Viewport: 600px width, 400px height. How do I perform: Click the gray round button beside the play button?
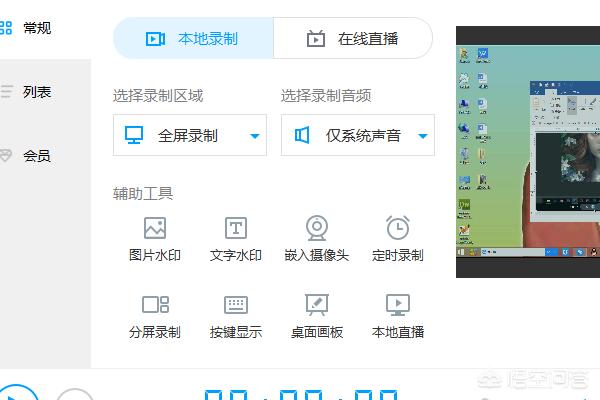(x=75, y=394)
